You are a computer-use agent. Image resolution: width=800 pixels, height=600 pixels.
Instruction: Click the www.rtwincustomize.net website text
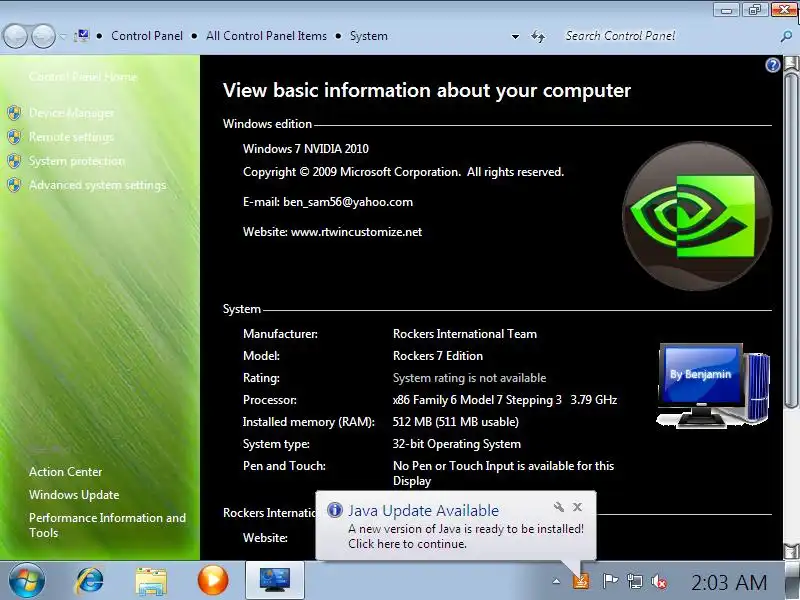(x=356, y=232)
